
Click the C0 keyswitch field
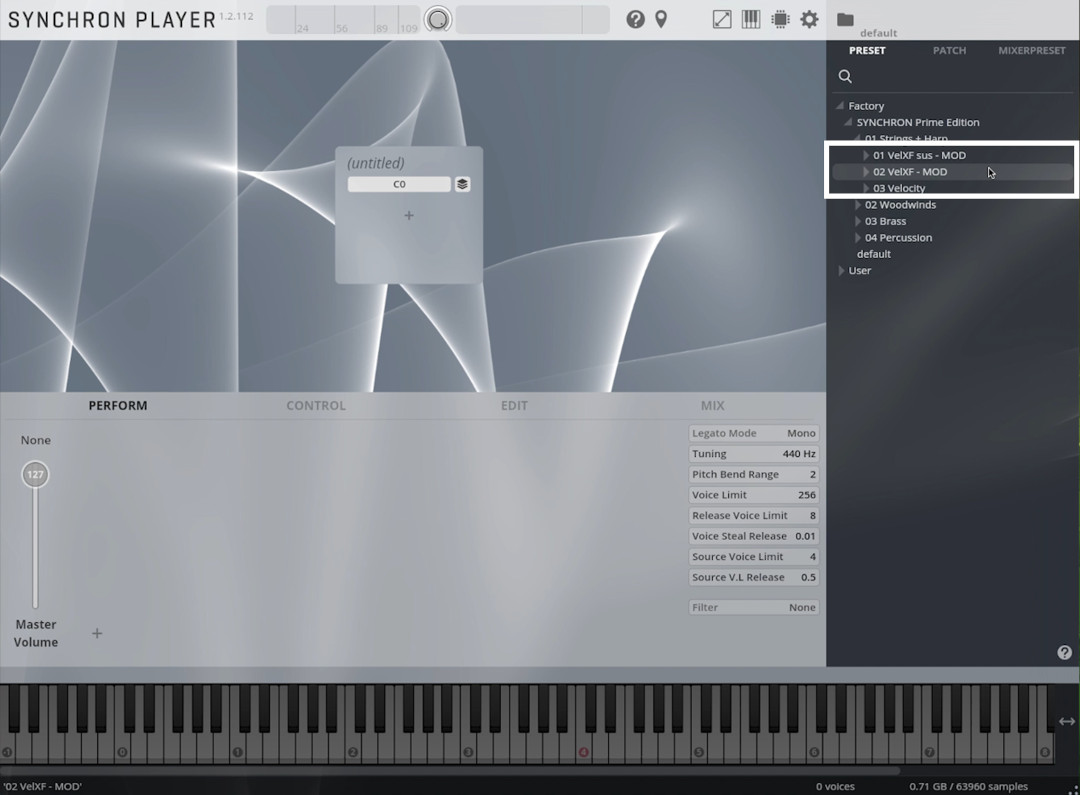tap(399, 184)
